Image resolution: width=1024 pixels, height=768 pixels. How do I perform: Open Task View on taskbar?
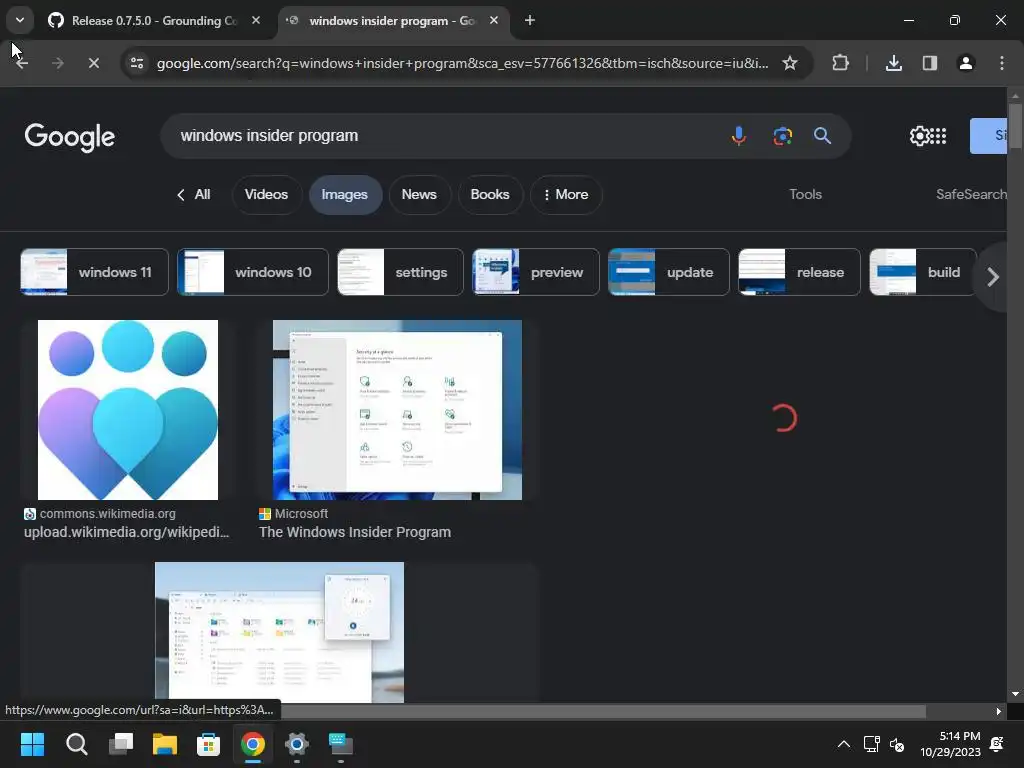tap(121, 744)
